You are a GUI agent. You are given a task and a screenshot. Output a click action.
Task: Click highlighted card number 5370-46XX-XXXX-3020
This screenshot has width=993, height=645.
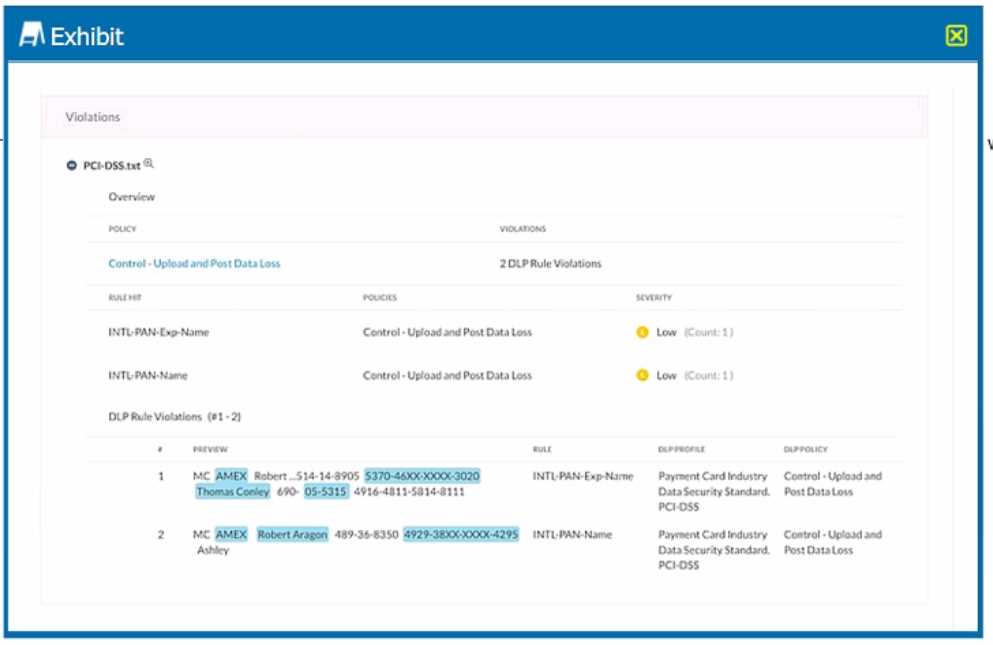422,476
